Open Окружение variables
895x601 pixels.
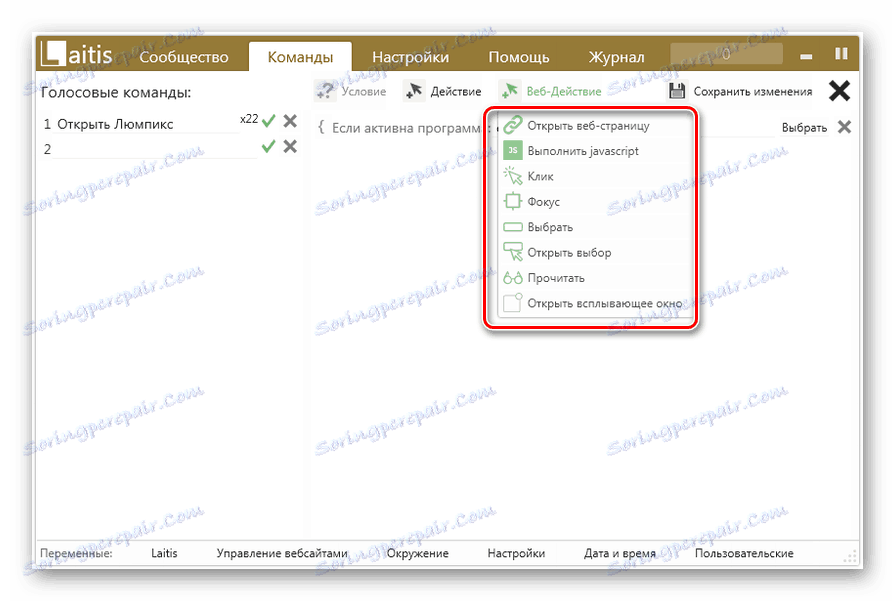418,553
